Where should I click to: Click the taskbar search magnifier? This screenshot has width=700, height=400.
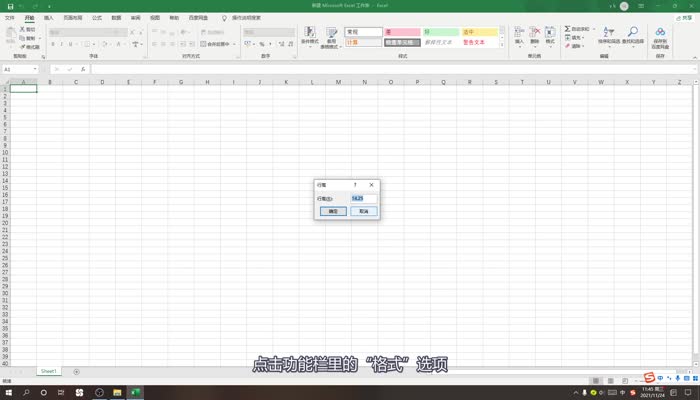26,392
